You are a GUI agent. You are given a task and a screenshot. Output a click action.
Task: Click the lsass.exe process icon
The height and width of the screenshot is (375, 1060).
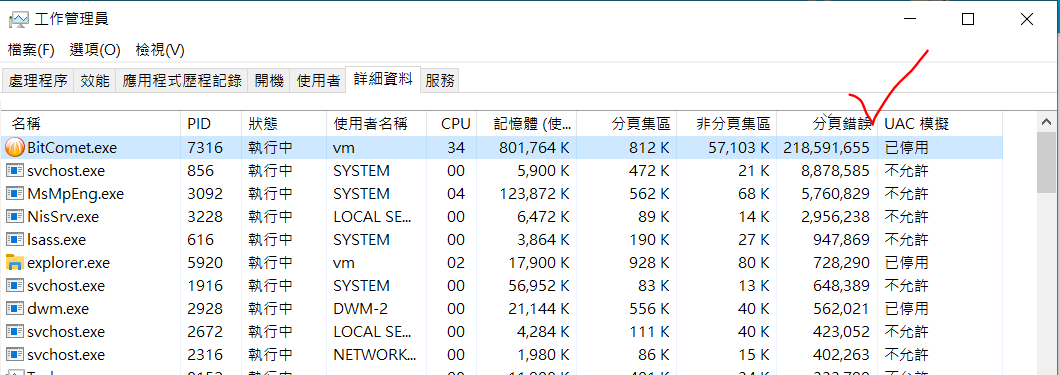(x=14, y=239)
